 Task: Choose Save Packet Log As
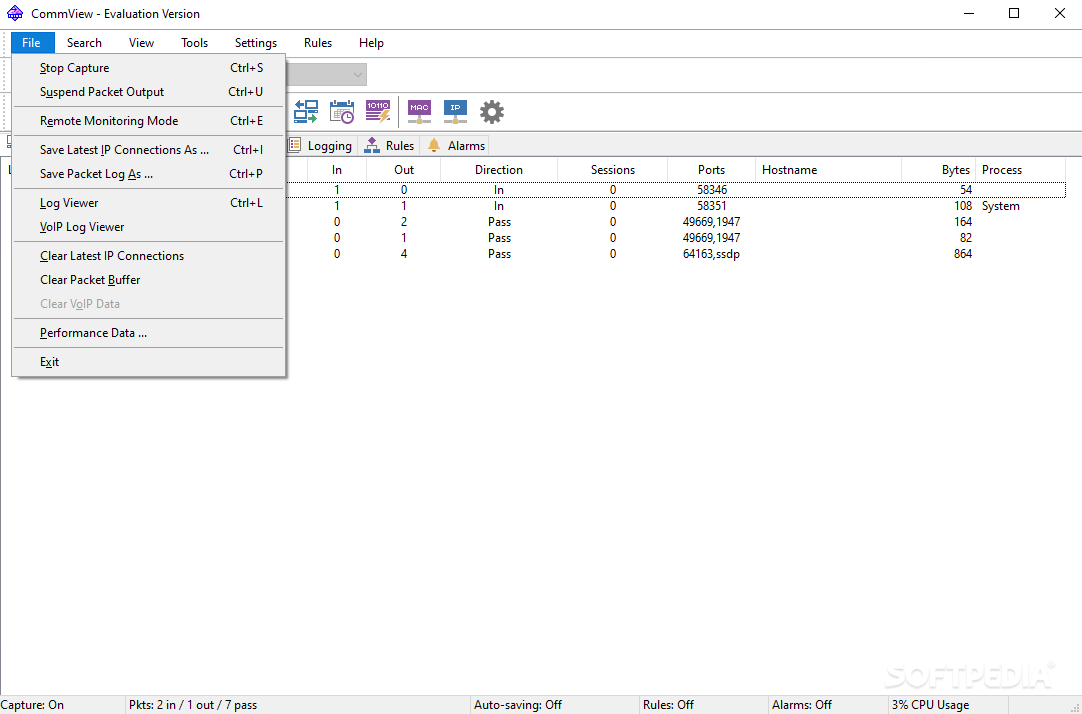[x=148, y=174]
